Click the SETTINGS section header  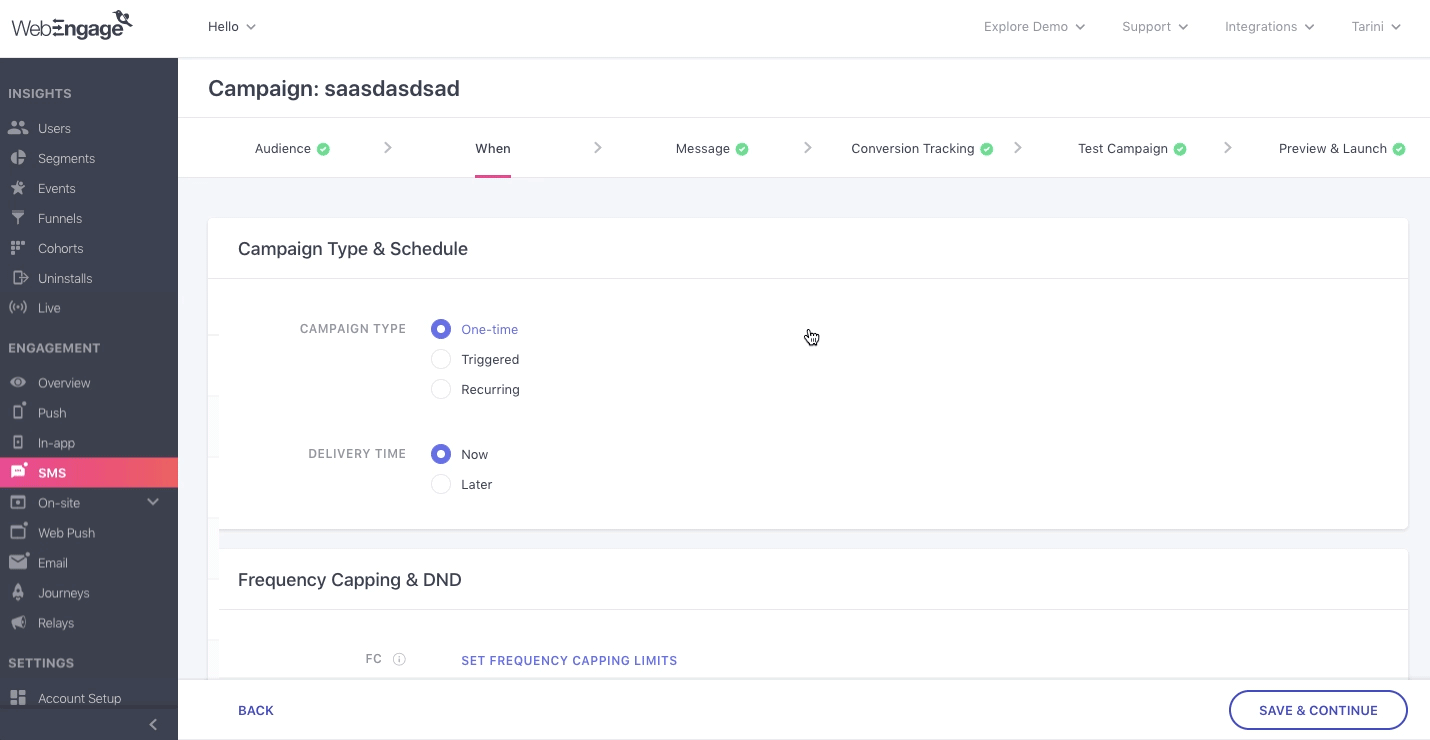pos(41,663)
